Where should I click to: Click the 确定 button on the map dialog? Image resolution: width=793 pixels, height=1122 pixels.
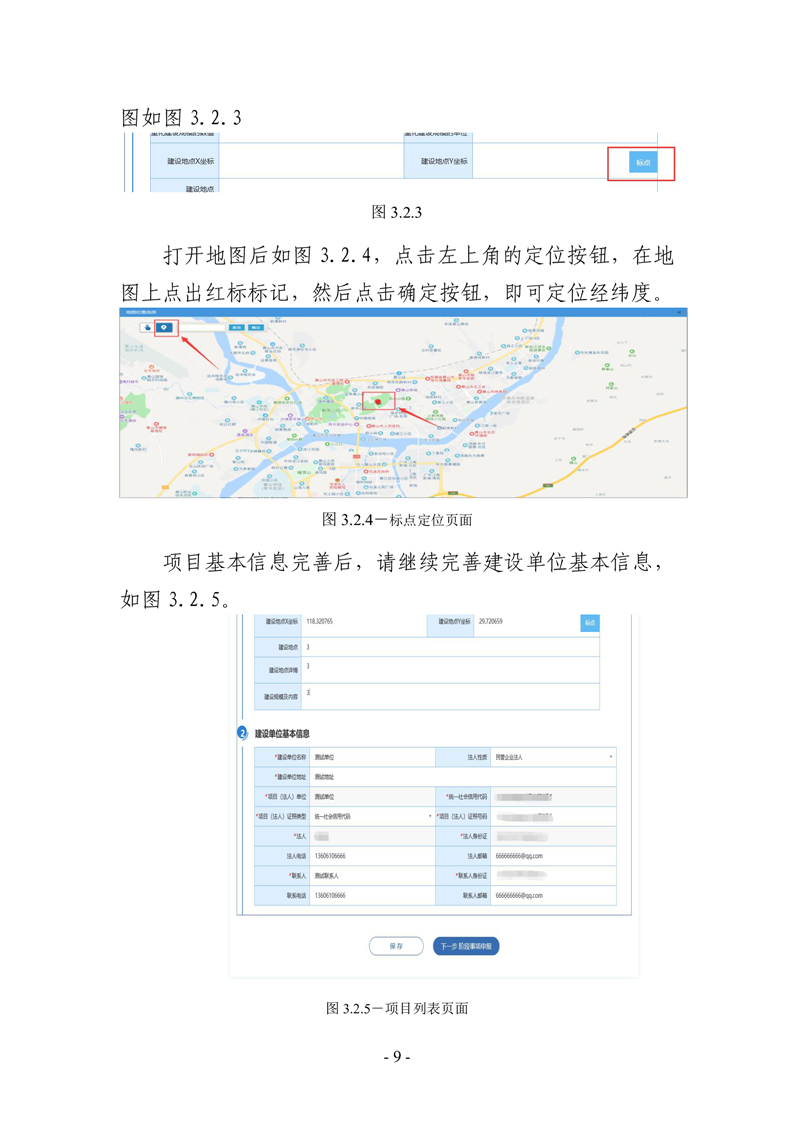point(256,327)
